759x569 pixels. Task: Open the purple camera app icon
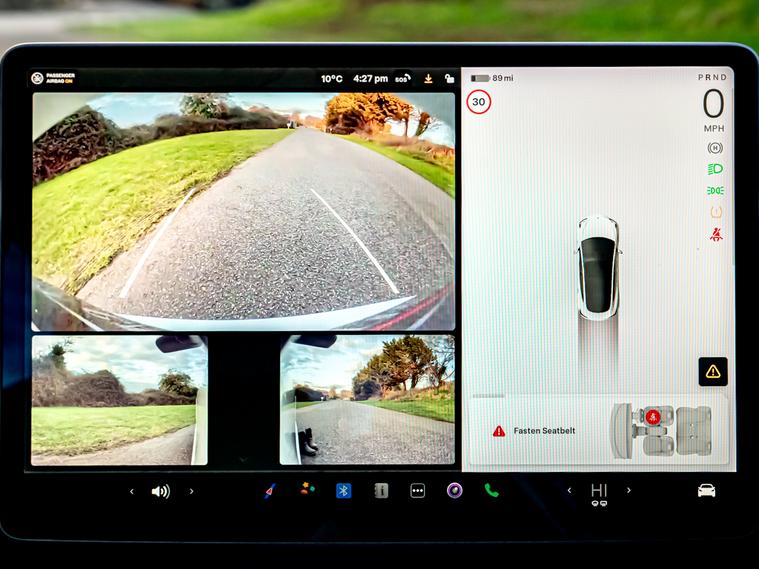(x=454, y=491)
